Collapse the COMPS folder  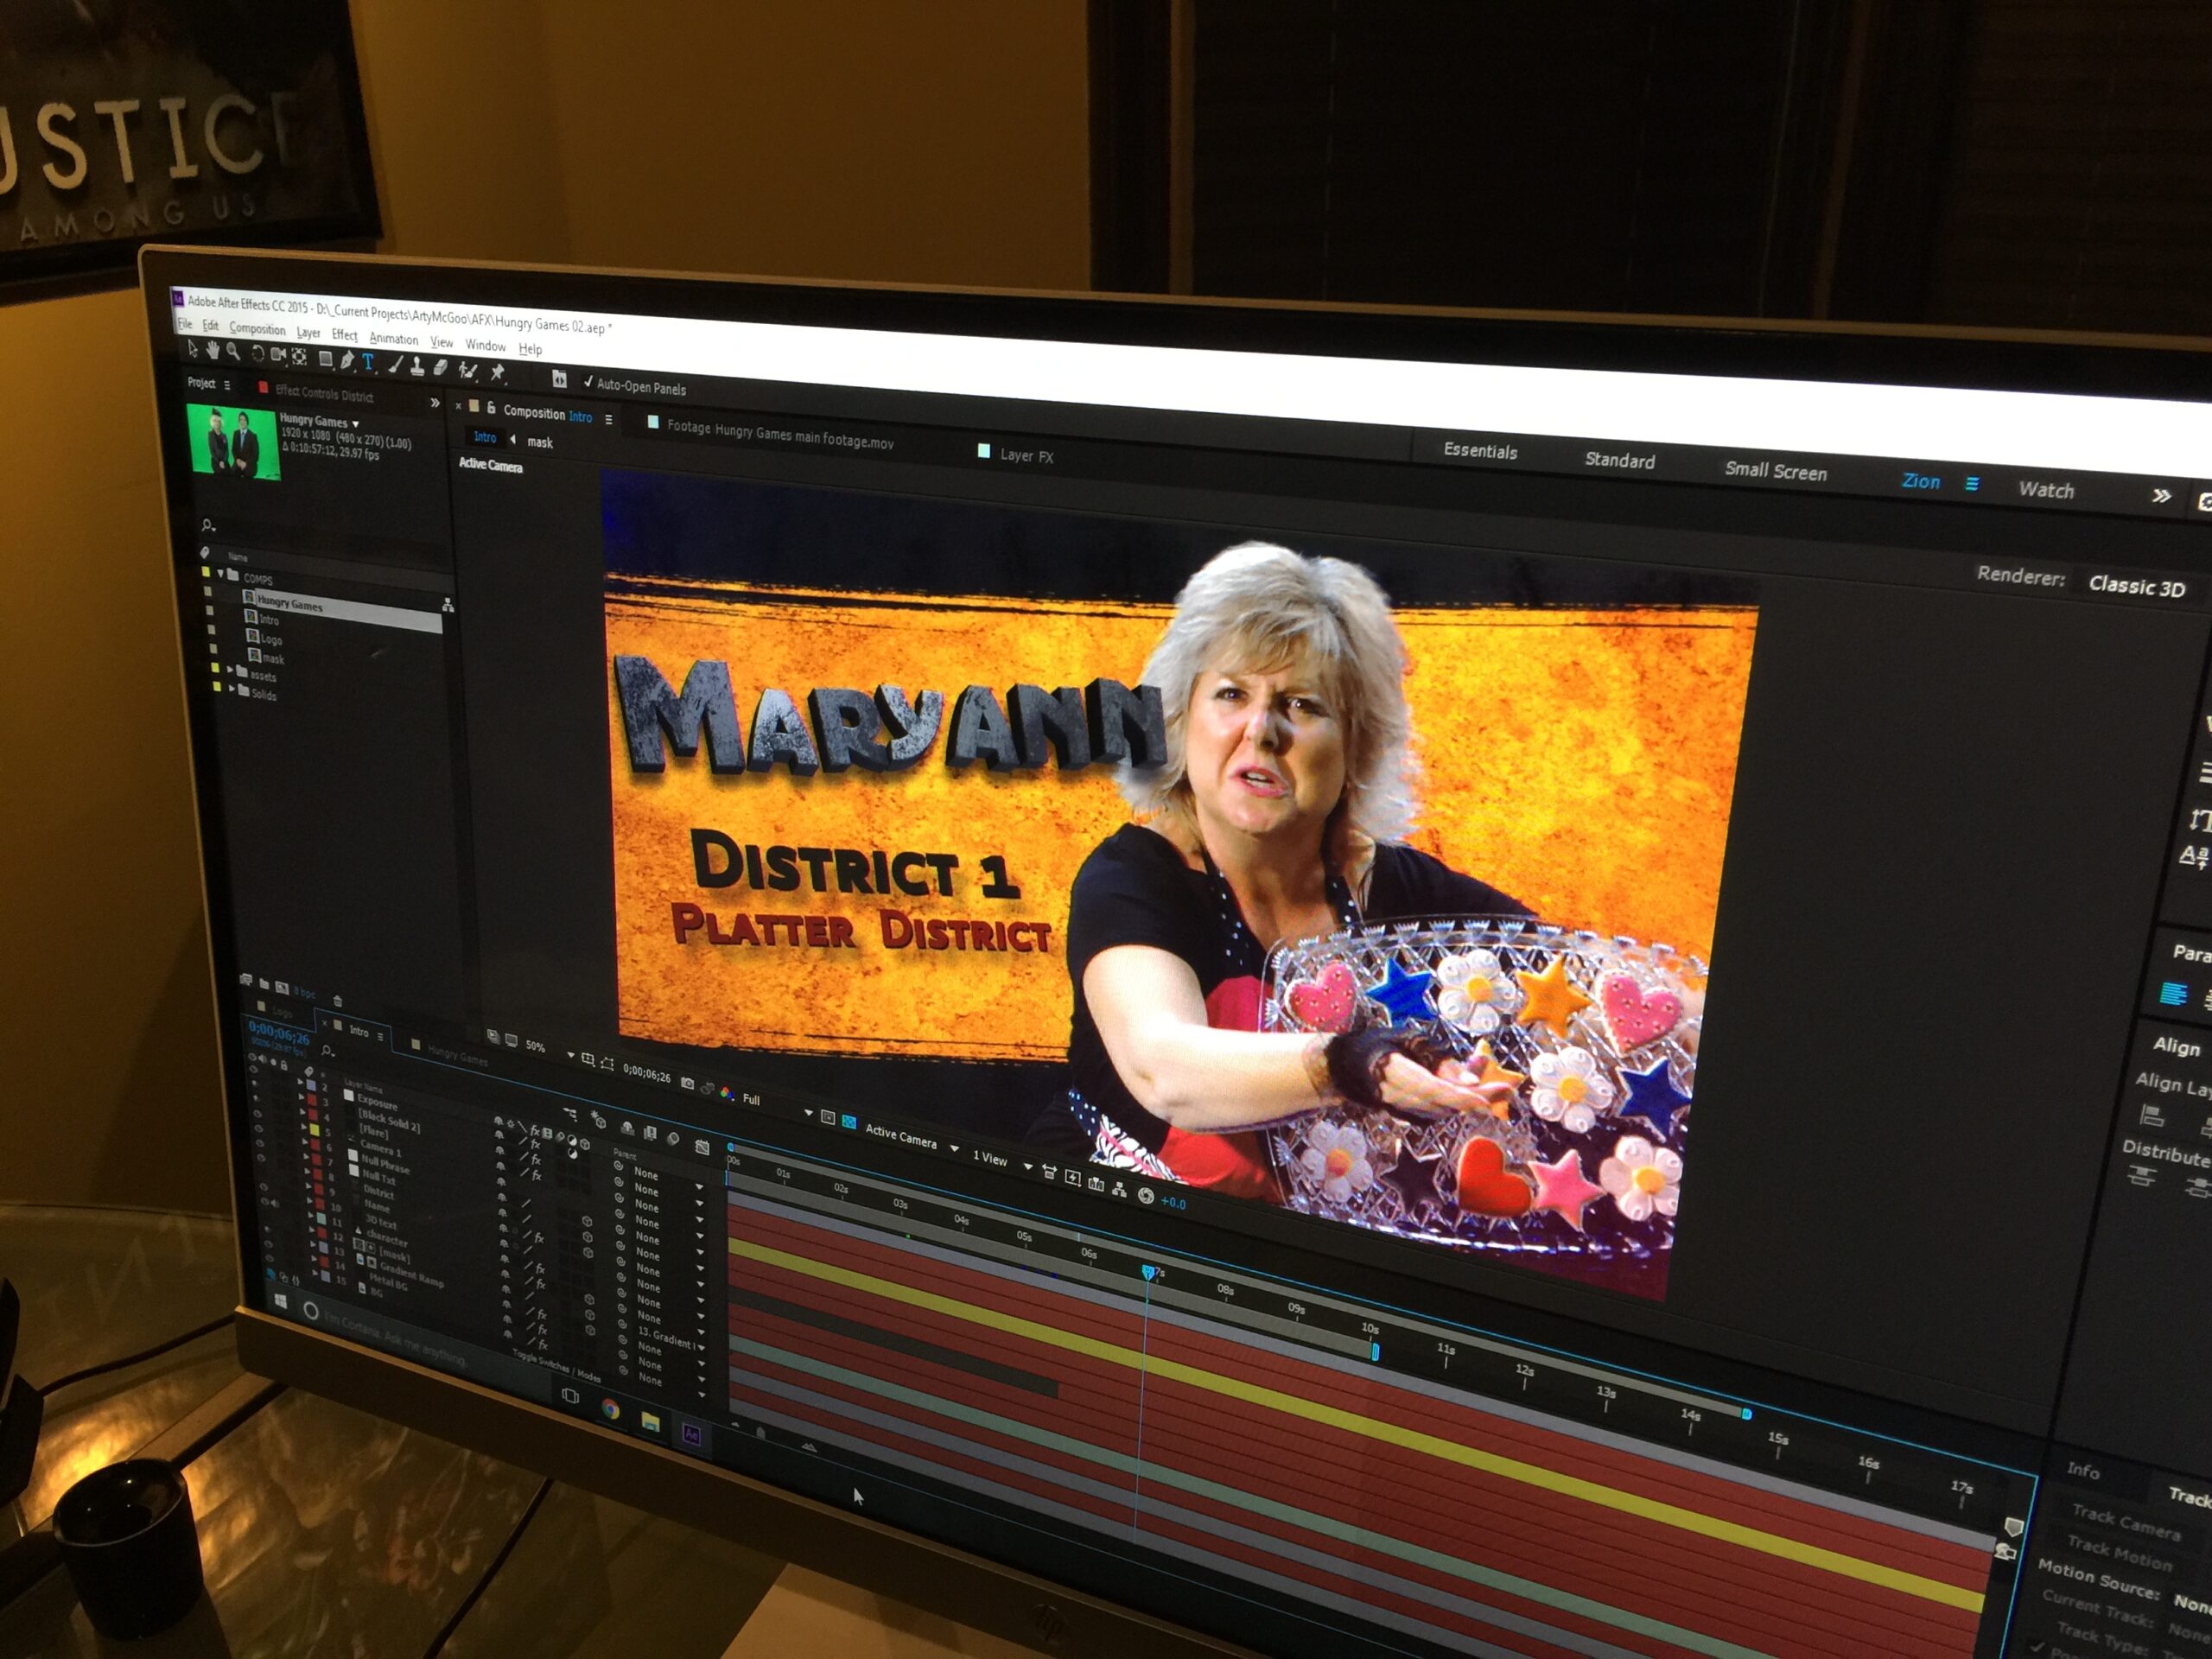tap(220, 574)
